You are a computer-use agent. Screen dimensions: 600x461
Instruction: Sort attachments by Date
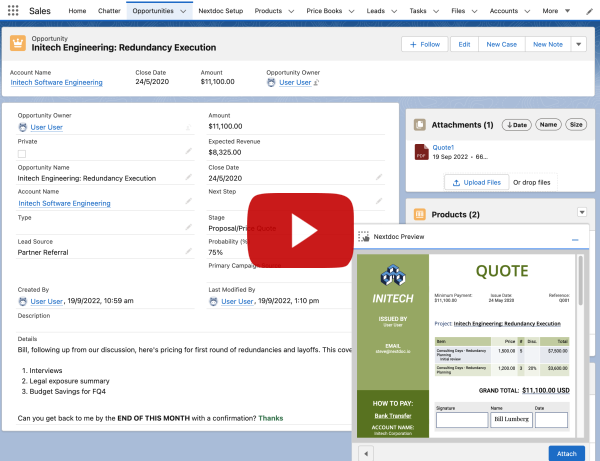tap(516, 125)
